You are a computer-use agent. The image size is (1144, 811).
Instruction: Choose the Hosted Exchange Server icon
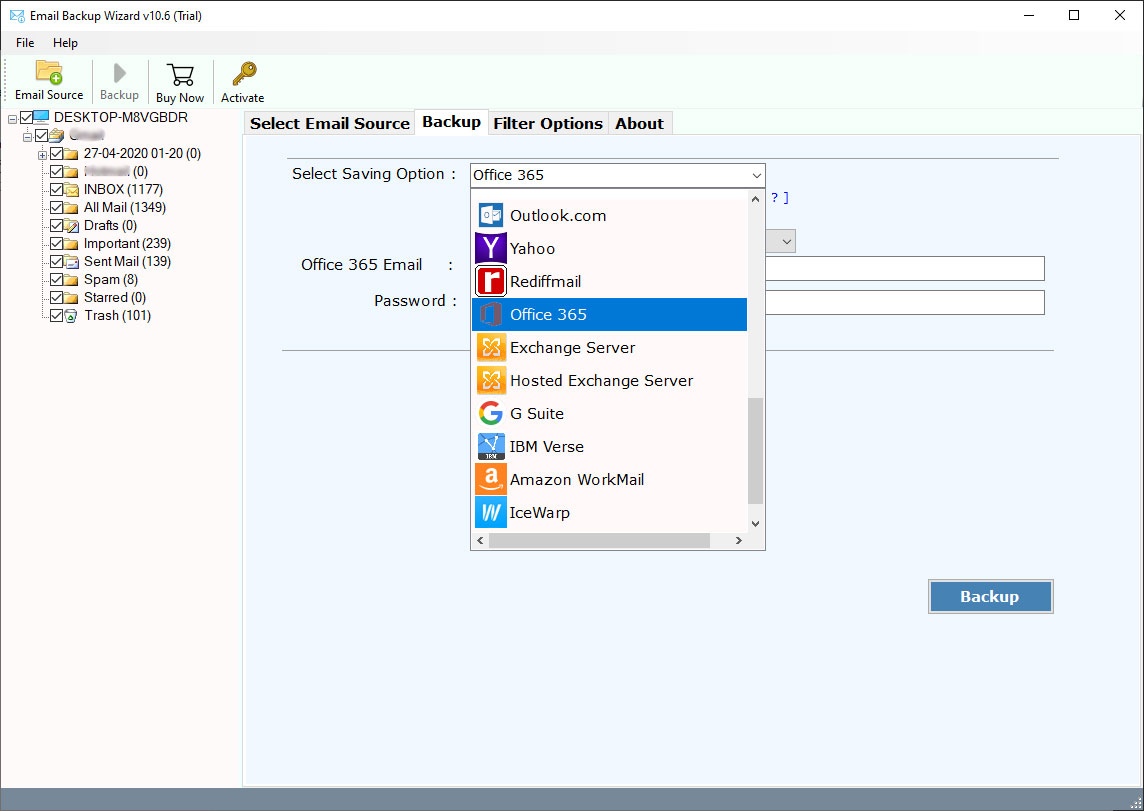click(490, 380)
